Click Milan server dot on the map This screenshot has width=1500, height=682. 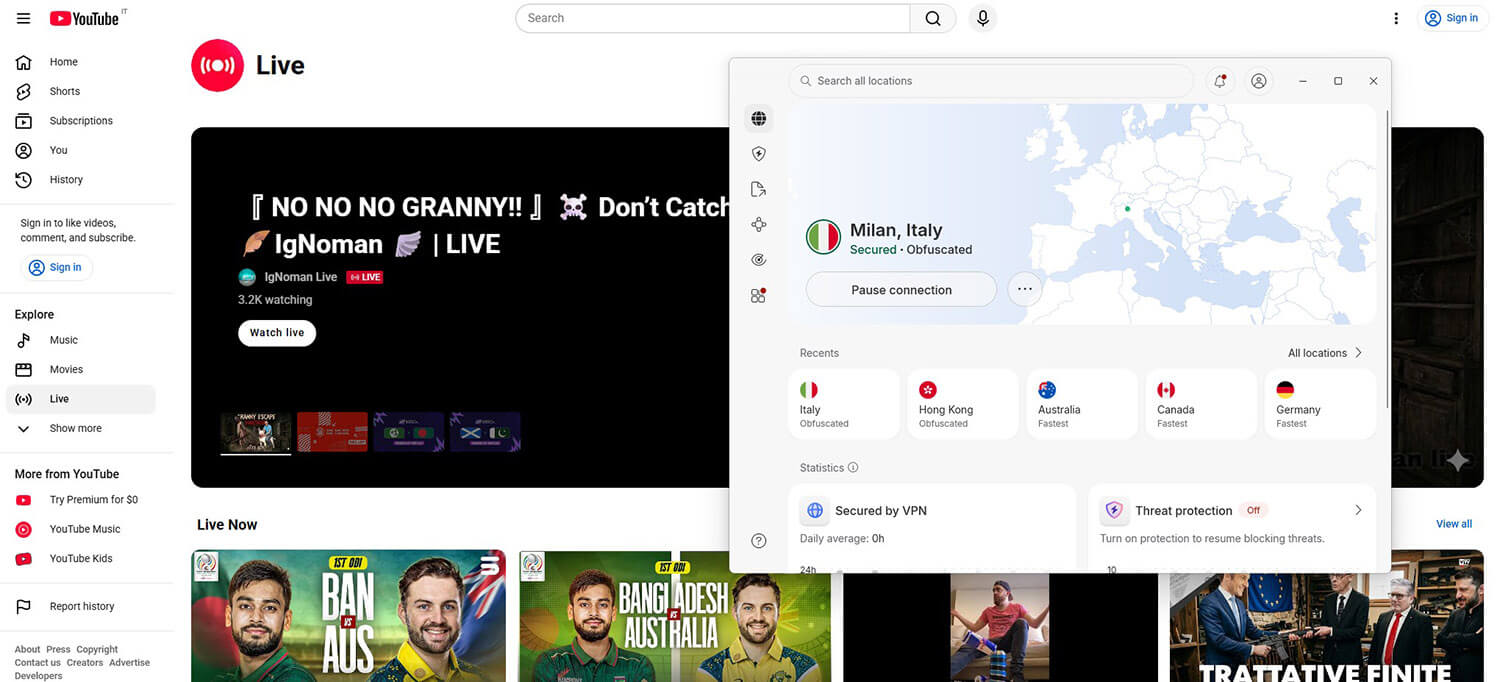1127,209
